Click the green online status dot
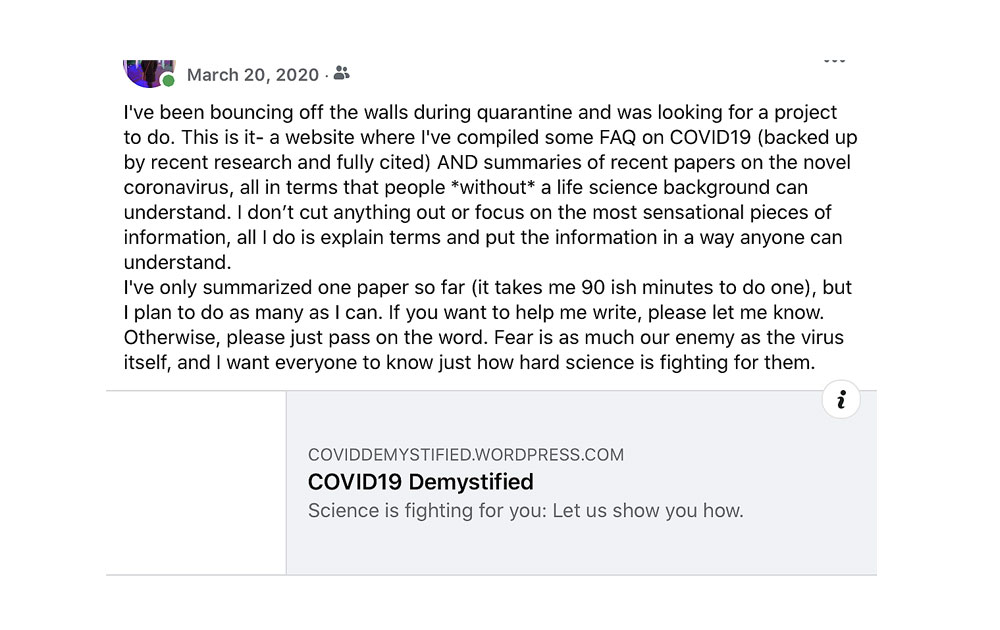This screenshot has width=1000, height=630. point(168,80)
